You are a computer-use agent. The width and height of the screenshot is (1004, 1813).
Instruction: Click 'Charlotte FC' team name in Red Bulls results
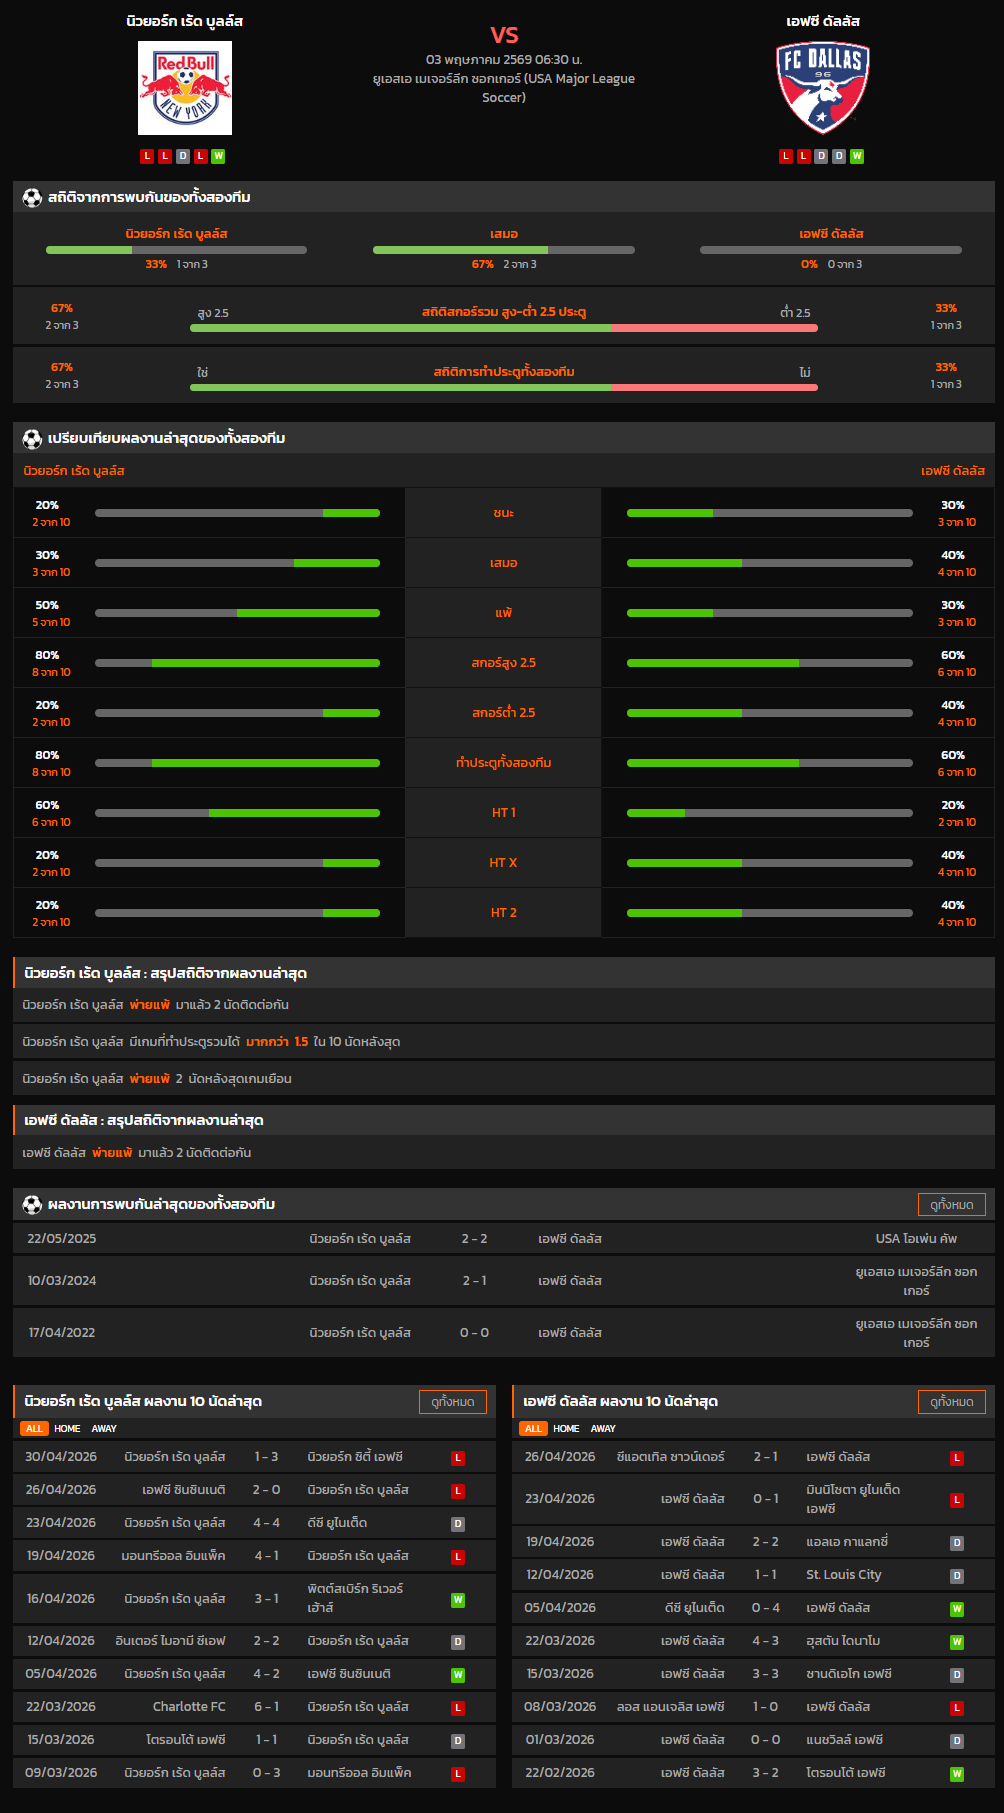tap(189, 1707)
